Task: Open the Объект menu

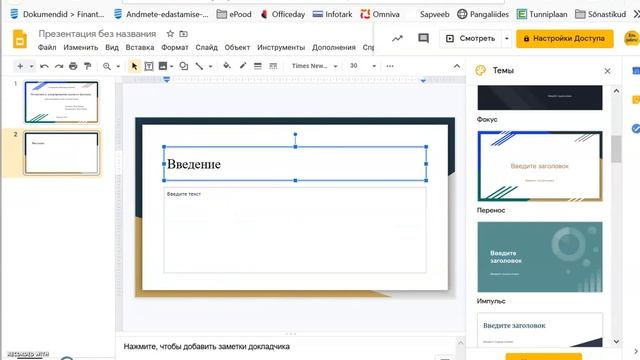Action: [237, 47]
